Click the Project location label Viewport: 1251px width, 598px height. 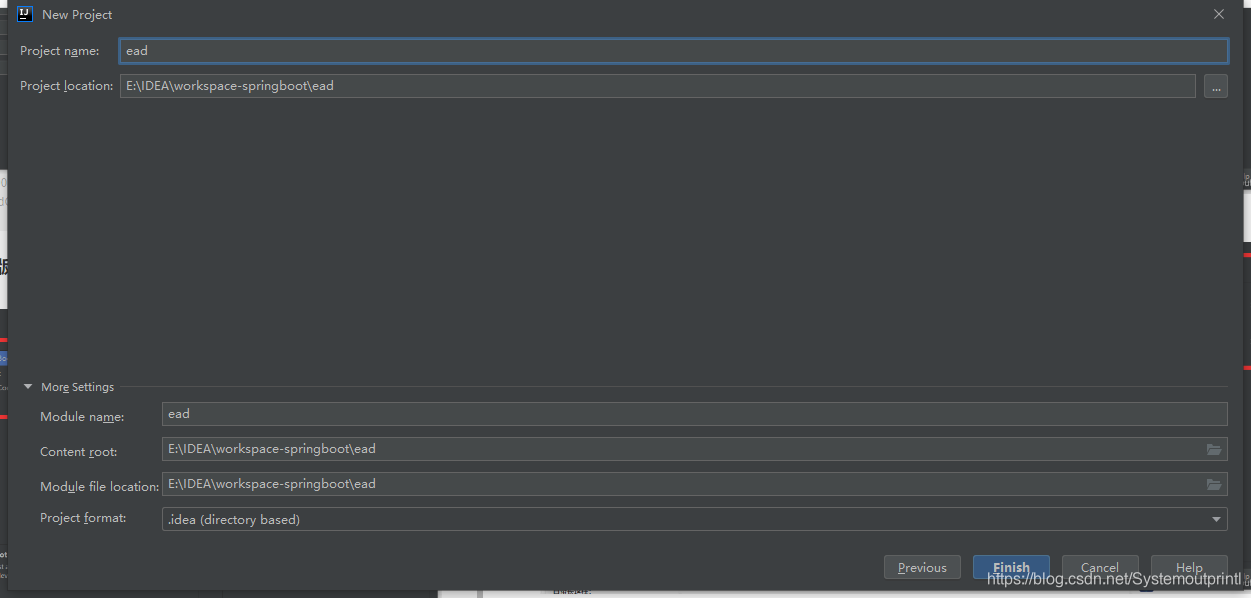[67, 86]
